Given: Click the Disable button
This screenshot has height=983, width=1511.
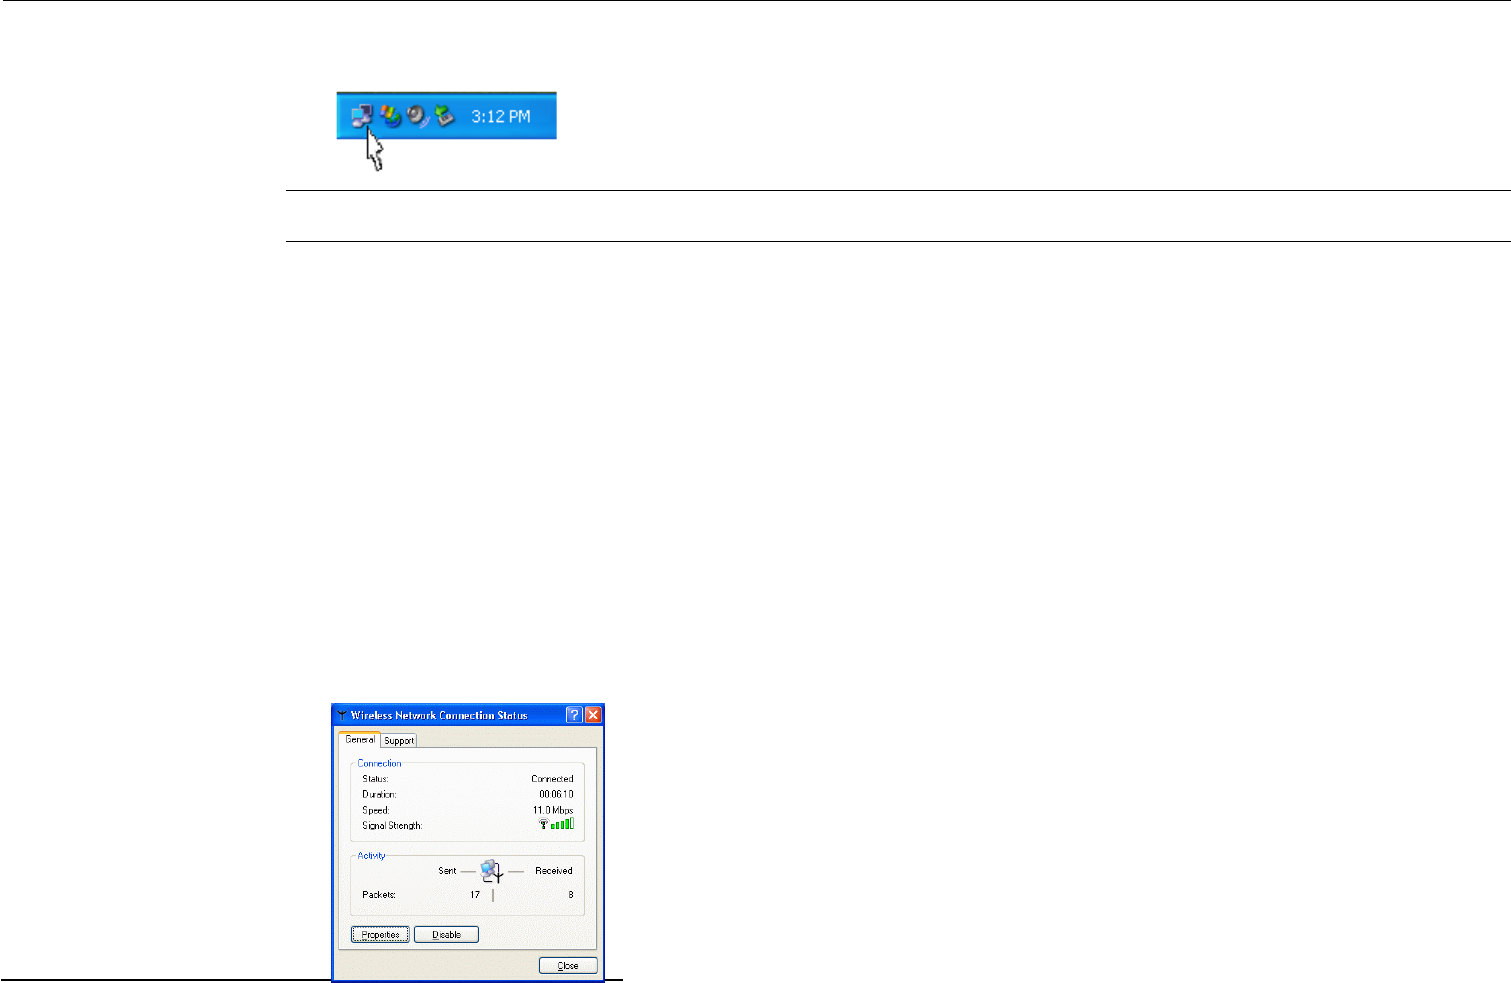Looking at the screenshot, I should 446,935.
